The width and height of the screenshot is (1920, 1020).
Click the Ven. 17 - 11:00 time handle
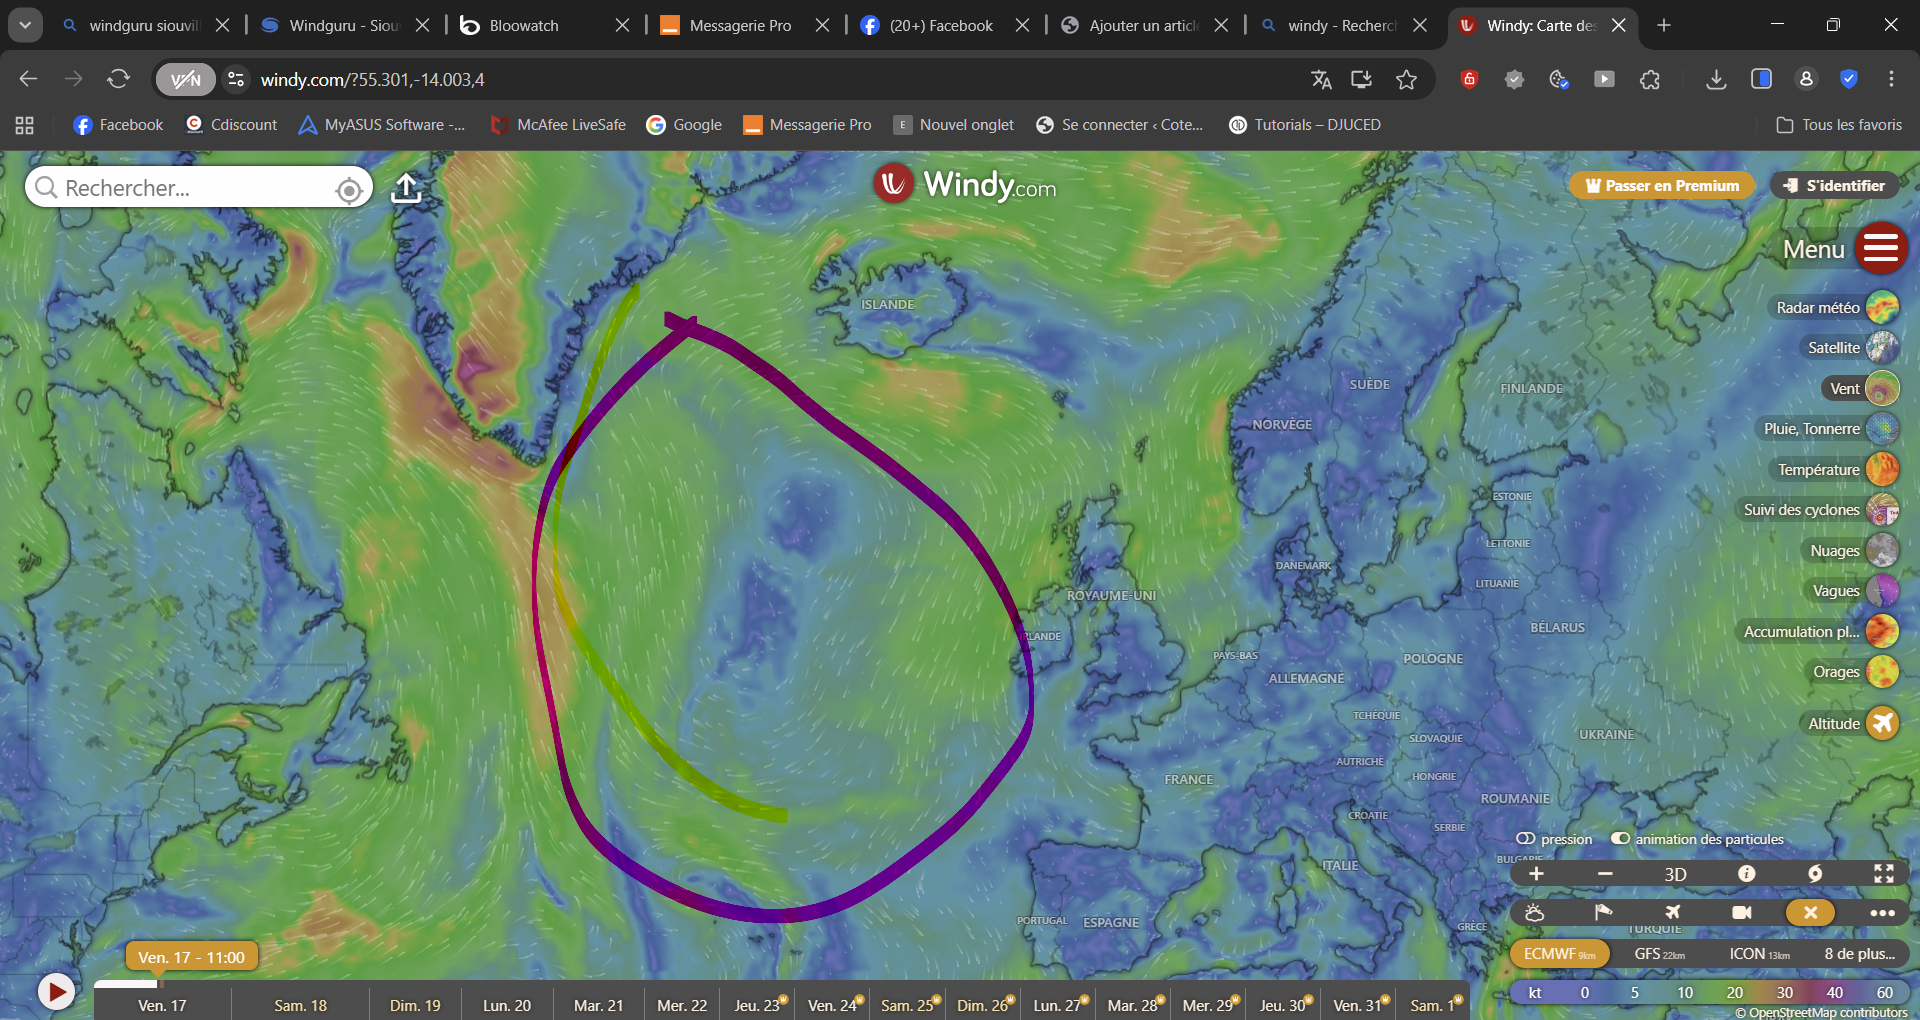point(191,957)
